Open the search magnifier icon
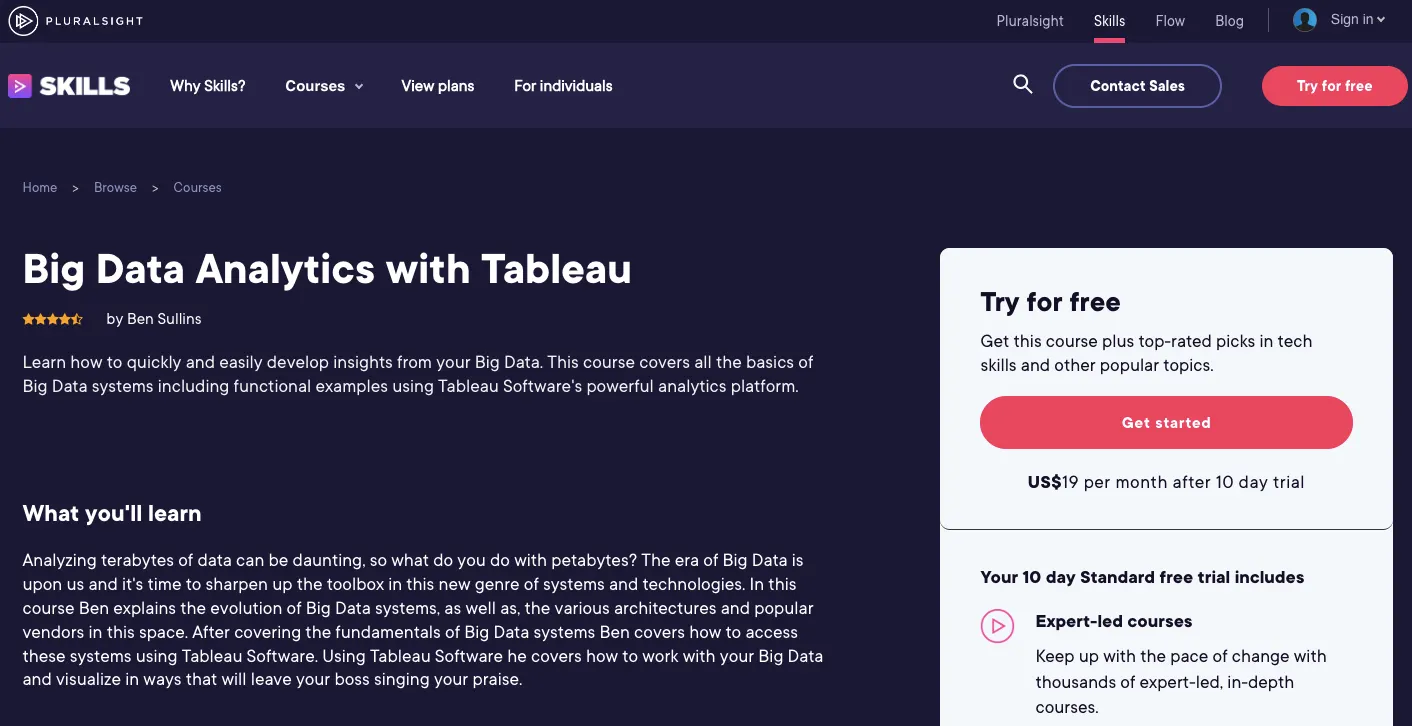 [x=1022, y=85]
